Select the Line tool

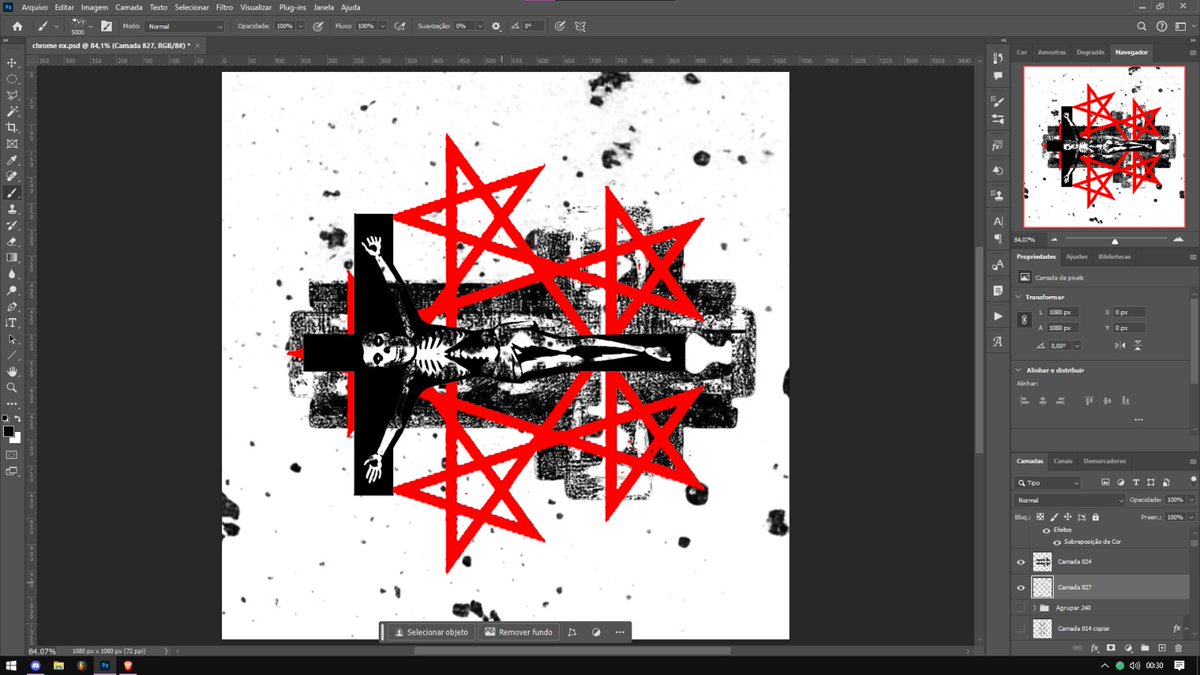(x=12, y=355)
